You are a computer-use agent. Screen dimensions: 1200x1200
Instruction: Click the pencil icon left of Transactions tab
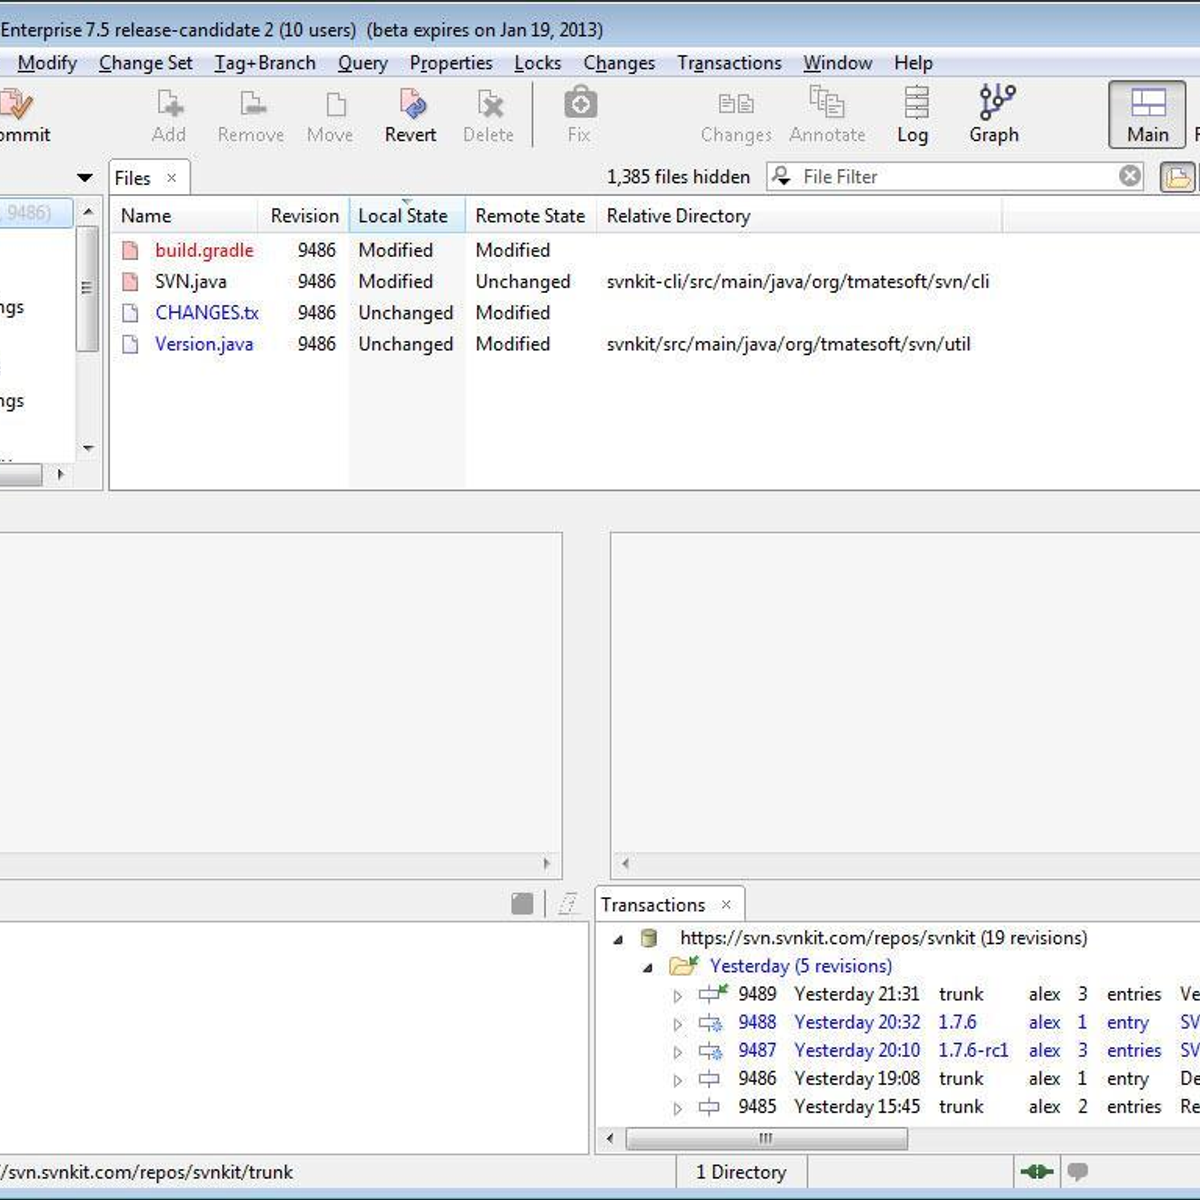[x=568, y=904]
